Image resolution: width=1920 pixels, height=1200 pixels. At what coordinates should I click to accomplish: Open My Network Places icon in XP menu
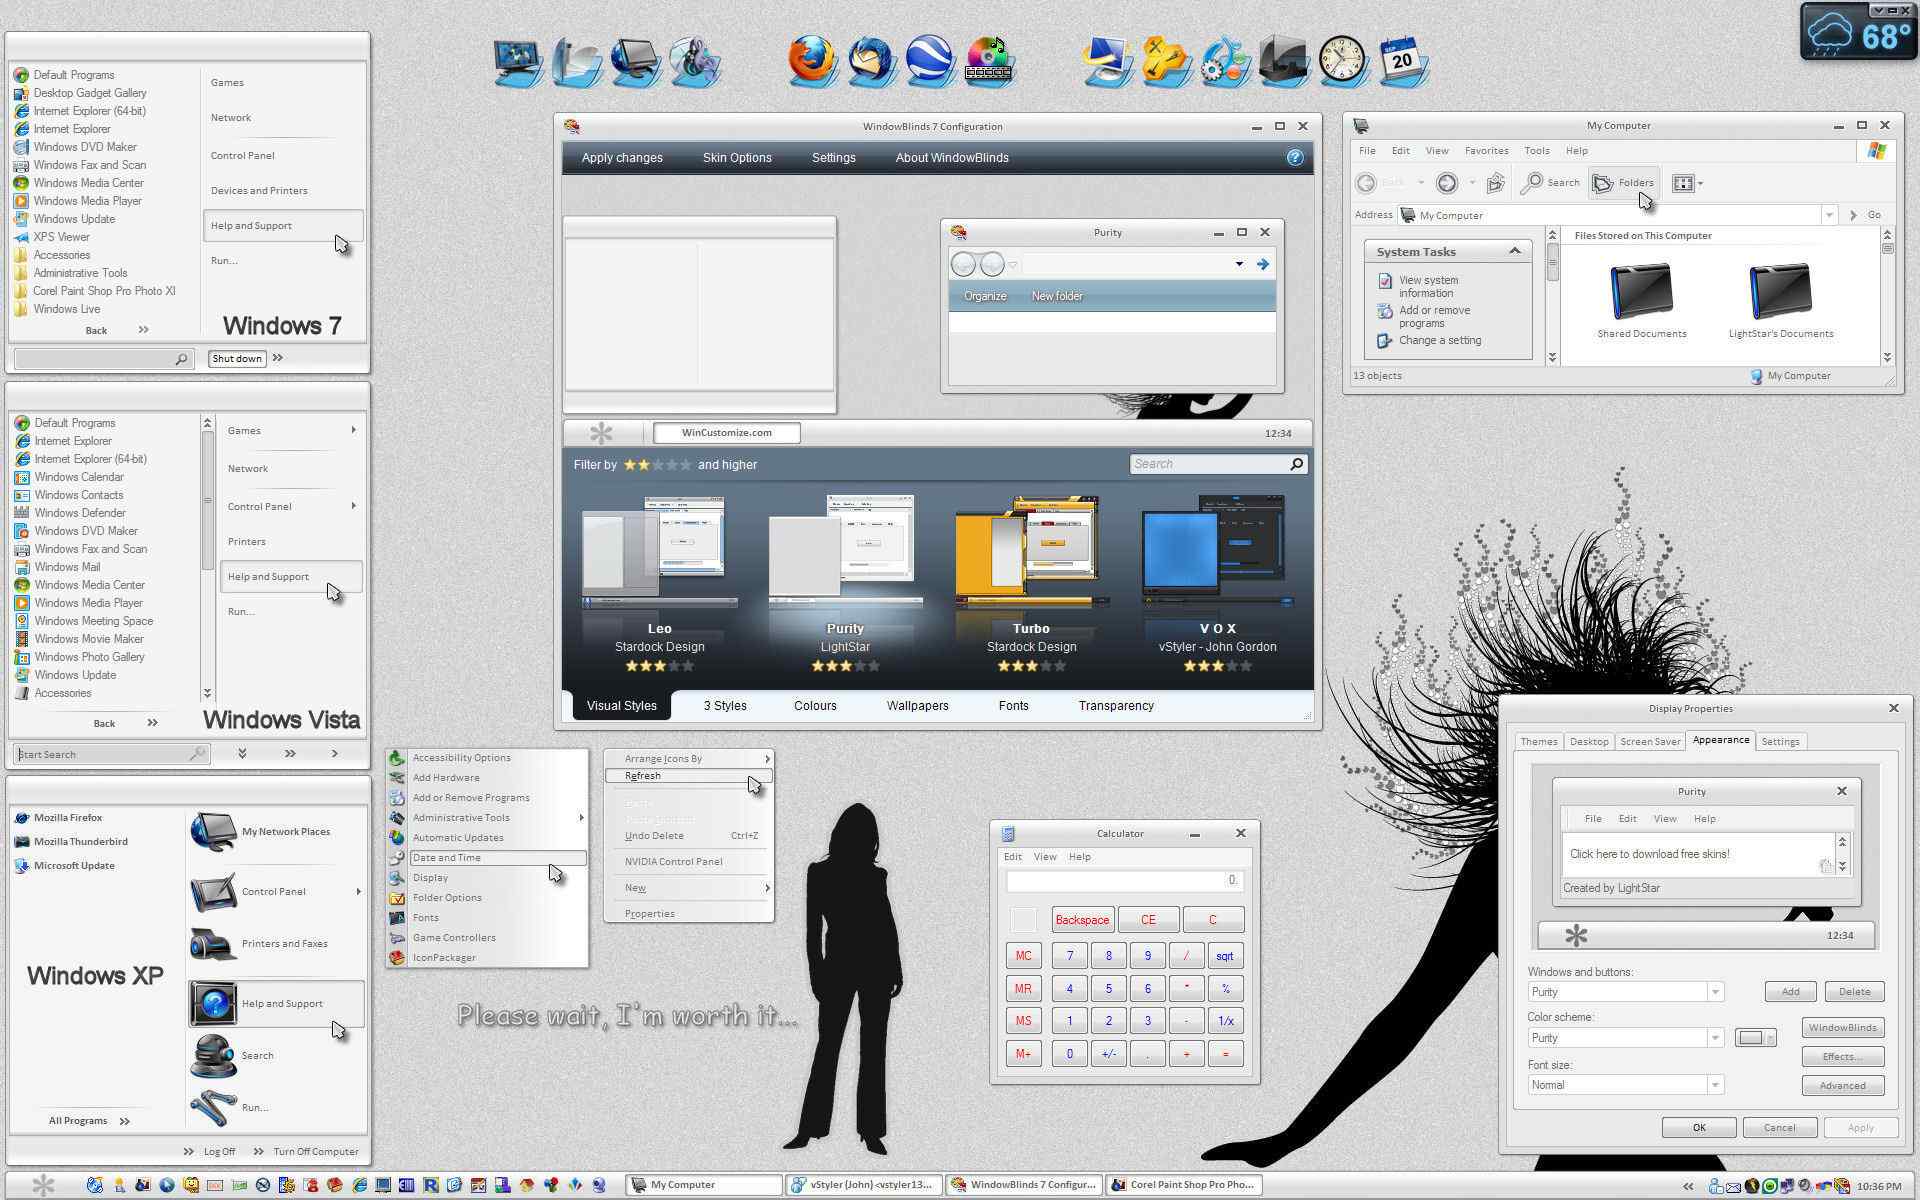[x=214, y=831]
